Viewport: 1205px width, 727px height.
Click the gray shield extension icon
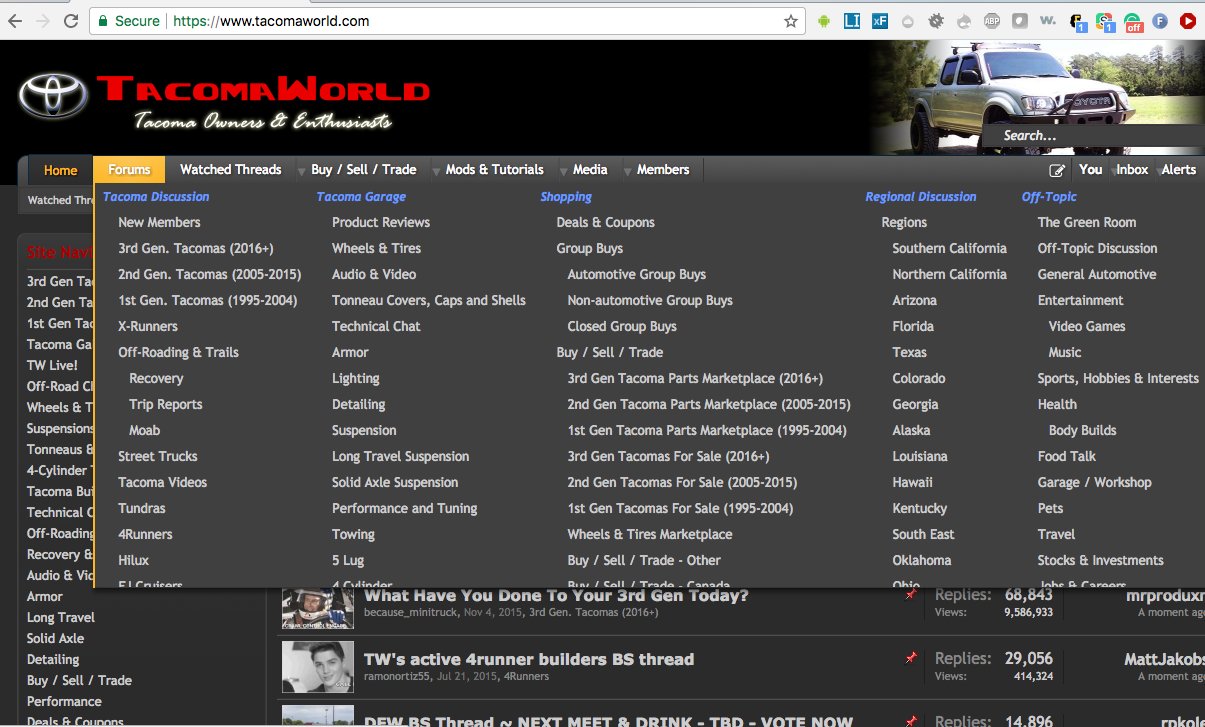(1020, 20)
